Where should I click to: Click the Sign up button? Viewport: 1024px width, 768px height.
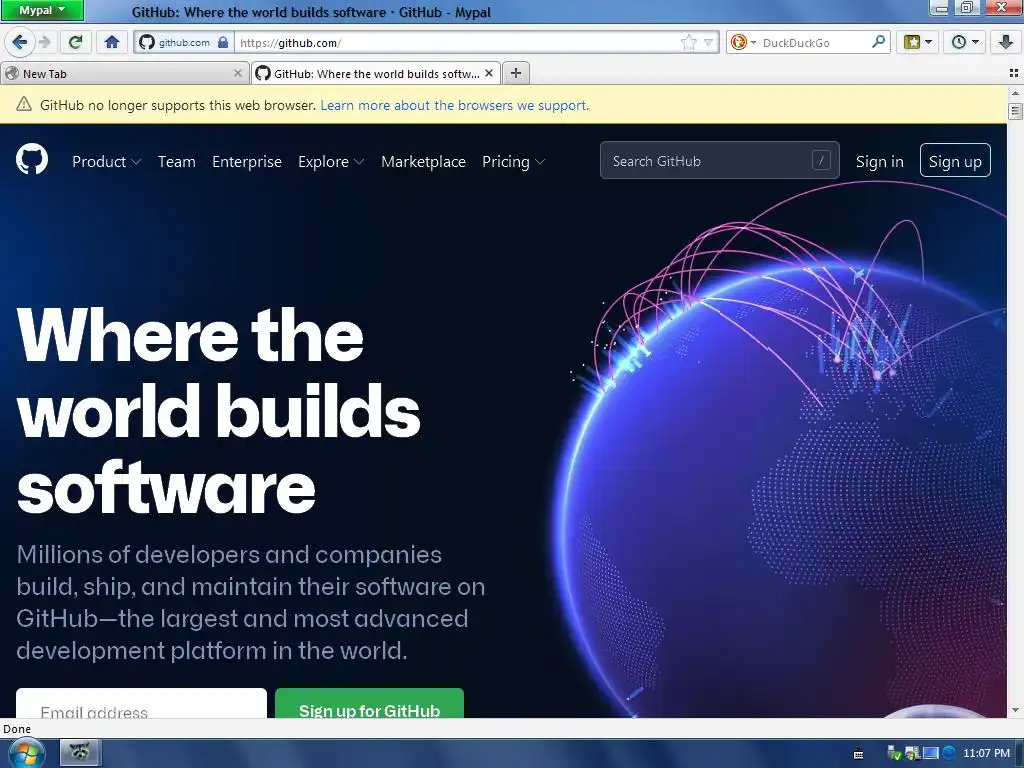[x=955, y=160]
